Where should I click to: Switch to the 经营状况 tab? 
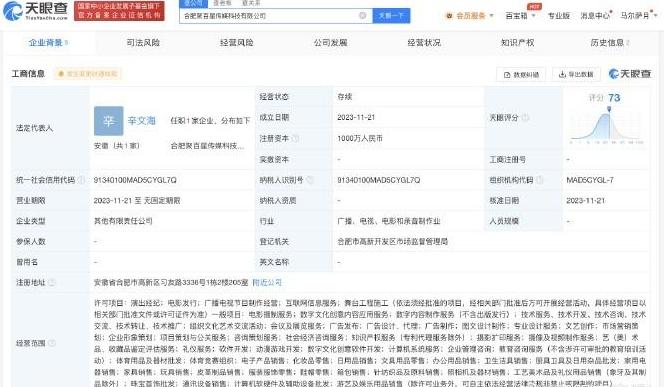(424, 42)
